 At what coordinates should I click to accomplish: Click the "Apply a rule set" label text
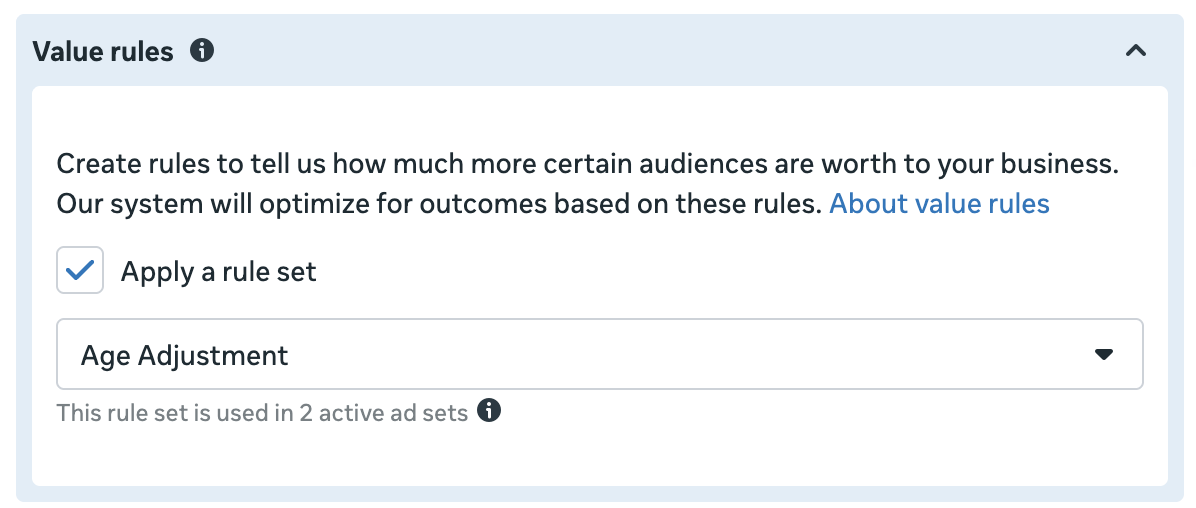point(218,271)
